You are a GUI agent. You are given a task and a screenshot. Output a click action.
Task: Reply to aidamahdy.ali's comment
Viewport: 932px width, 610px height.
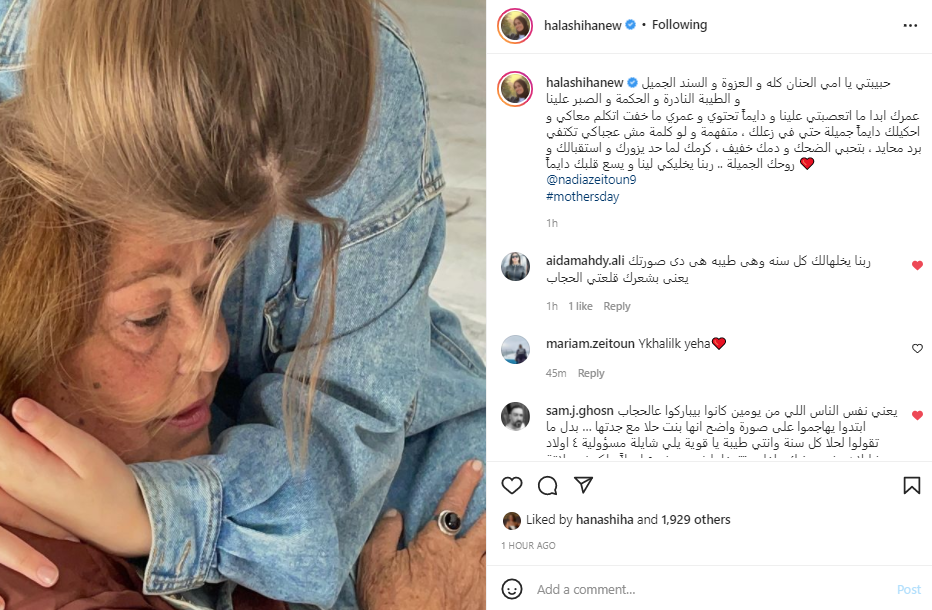coord(616,306)
